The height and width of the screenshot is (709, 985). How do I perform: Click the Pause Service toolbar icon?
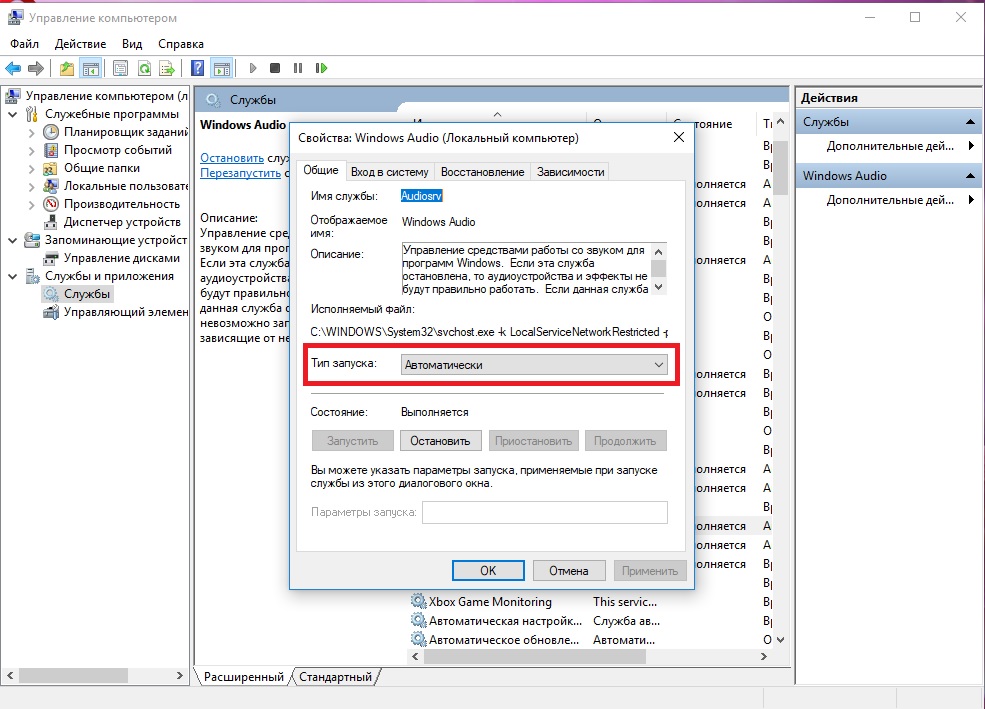(x=298, y=68)
